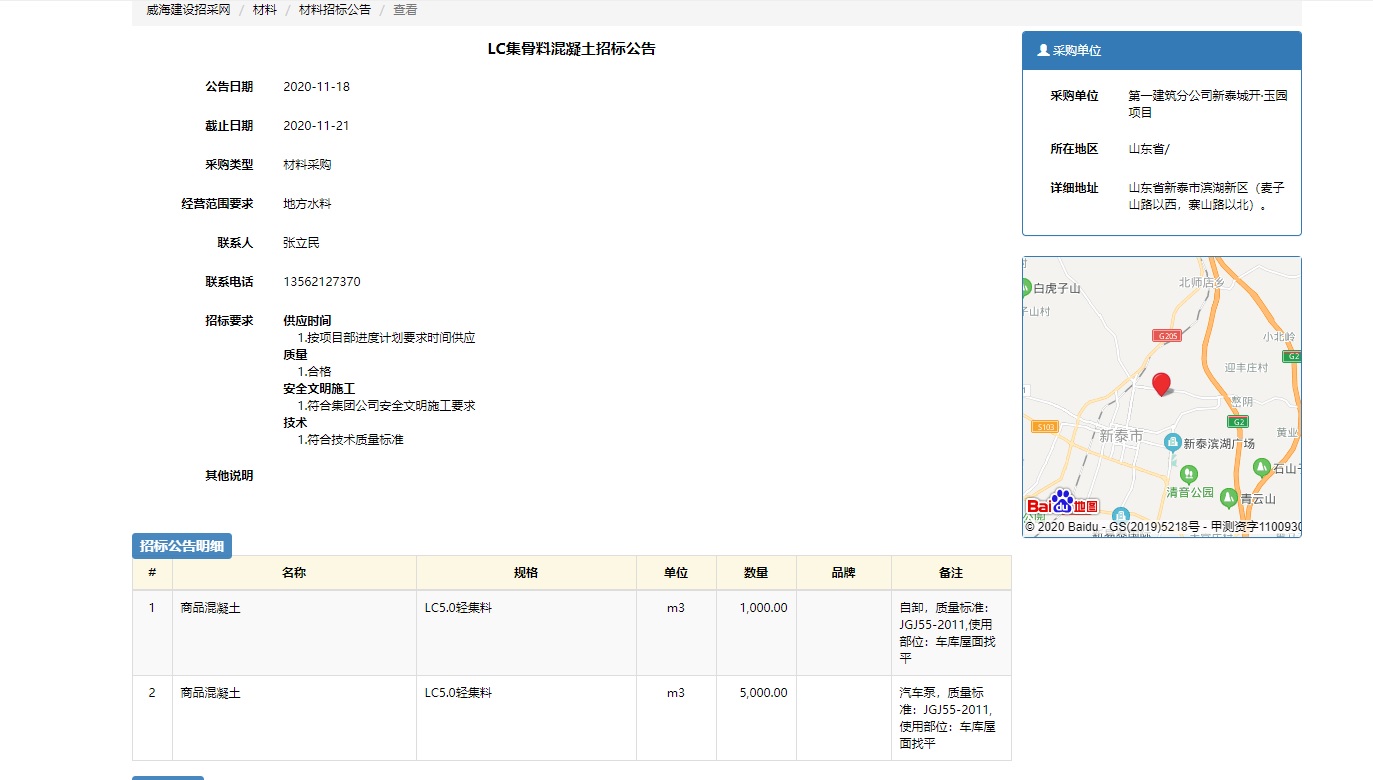Click the green G2 highway sign near 整阴
The height and width of the screenshot is (780, 1373).
pyautogui.click(x=1240, y=423)
